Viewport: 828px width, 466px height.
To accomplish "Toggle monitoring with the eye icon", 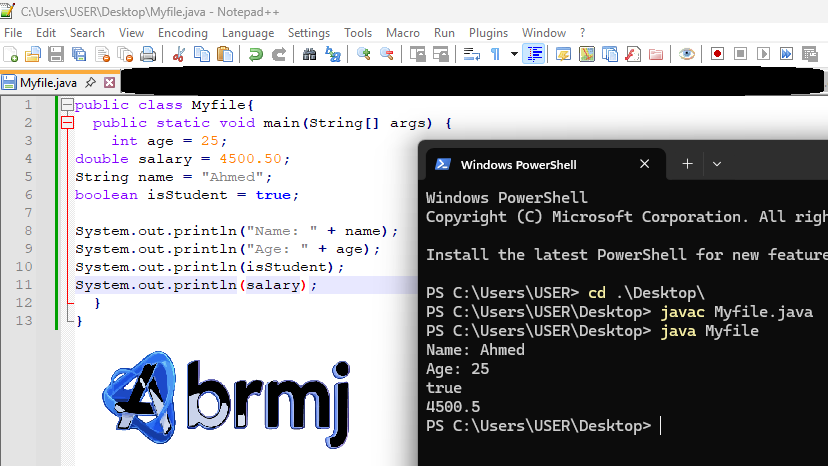I will (686, 54).
